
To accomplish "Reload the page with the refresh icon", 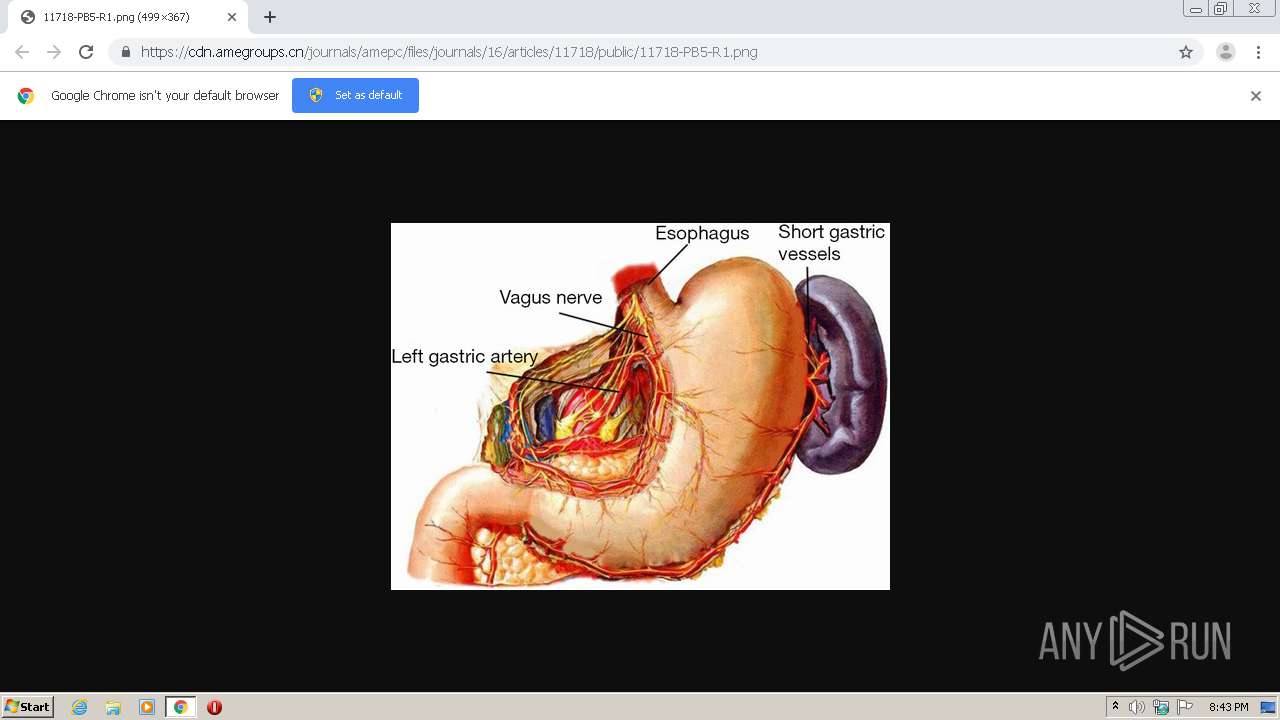I will tap(86, 52).
